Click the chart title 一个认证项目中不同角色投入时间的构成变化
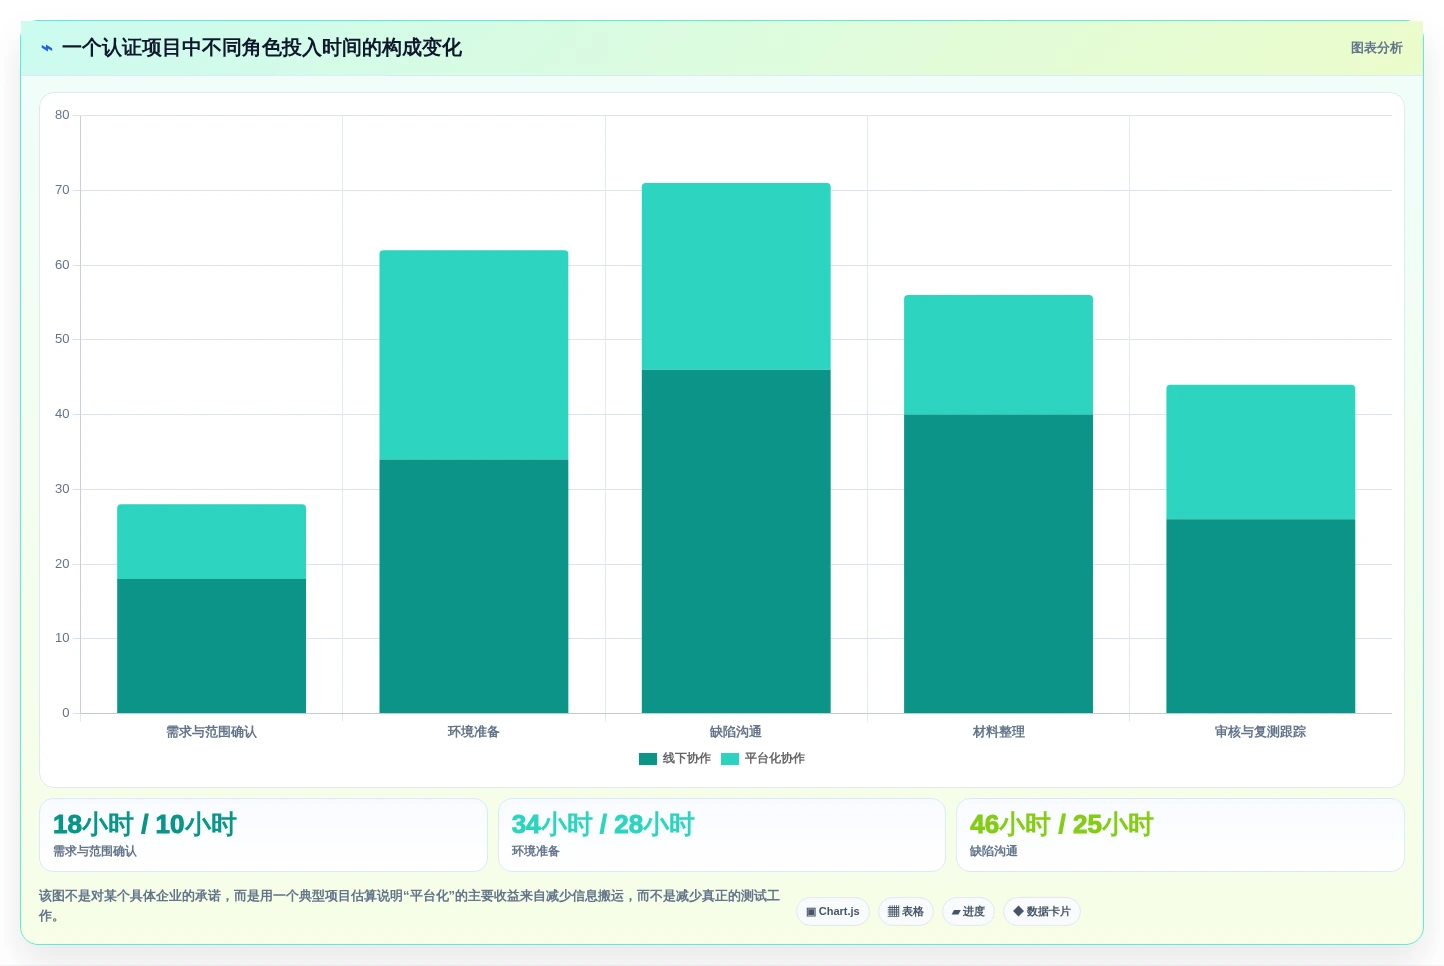The width and height of the screenshot is (1444, 966). pos(261,48)
